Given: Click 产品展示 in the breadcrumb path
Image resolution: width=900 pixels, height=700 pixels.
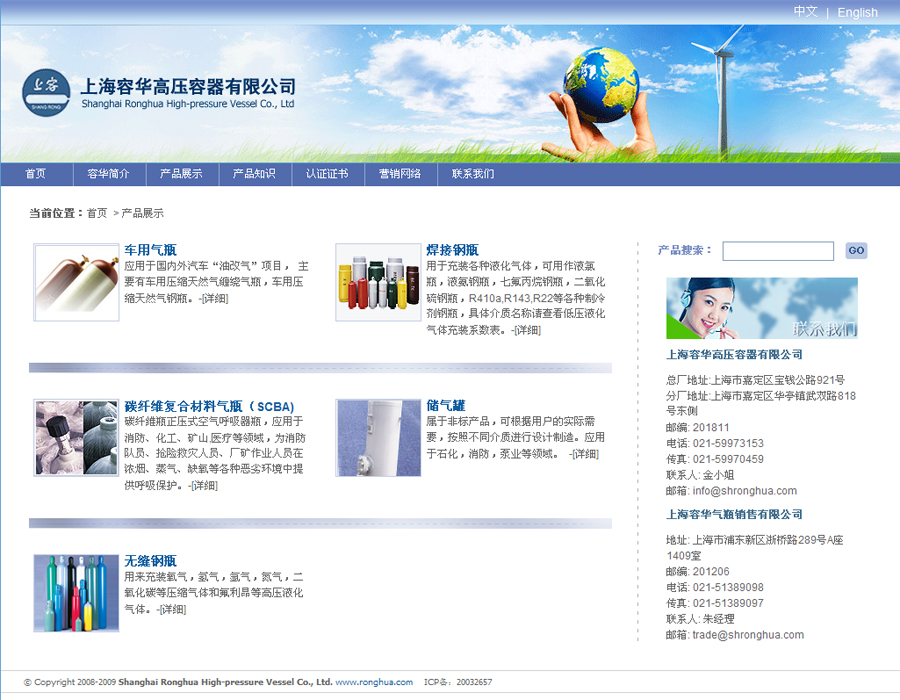Looking at the screenshot, I should (x=142, y=213).
